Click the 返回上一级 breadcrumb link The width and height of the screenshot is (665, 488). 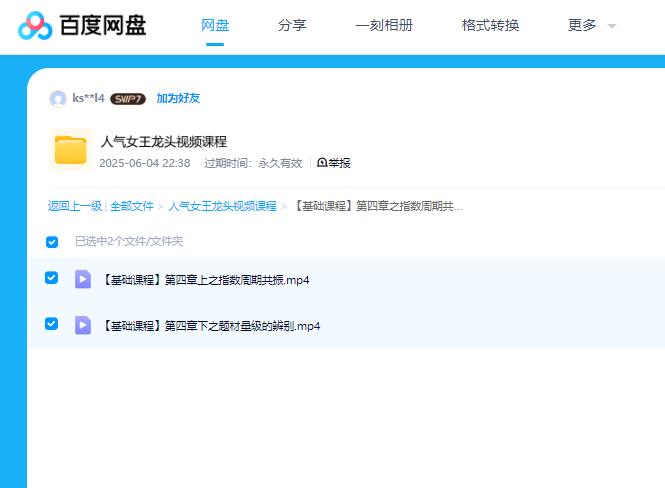(74, 206)
